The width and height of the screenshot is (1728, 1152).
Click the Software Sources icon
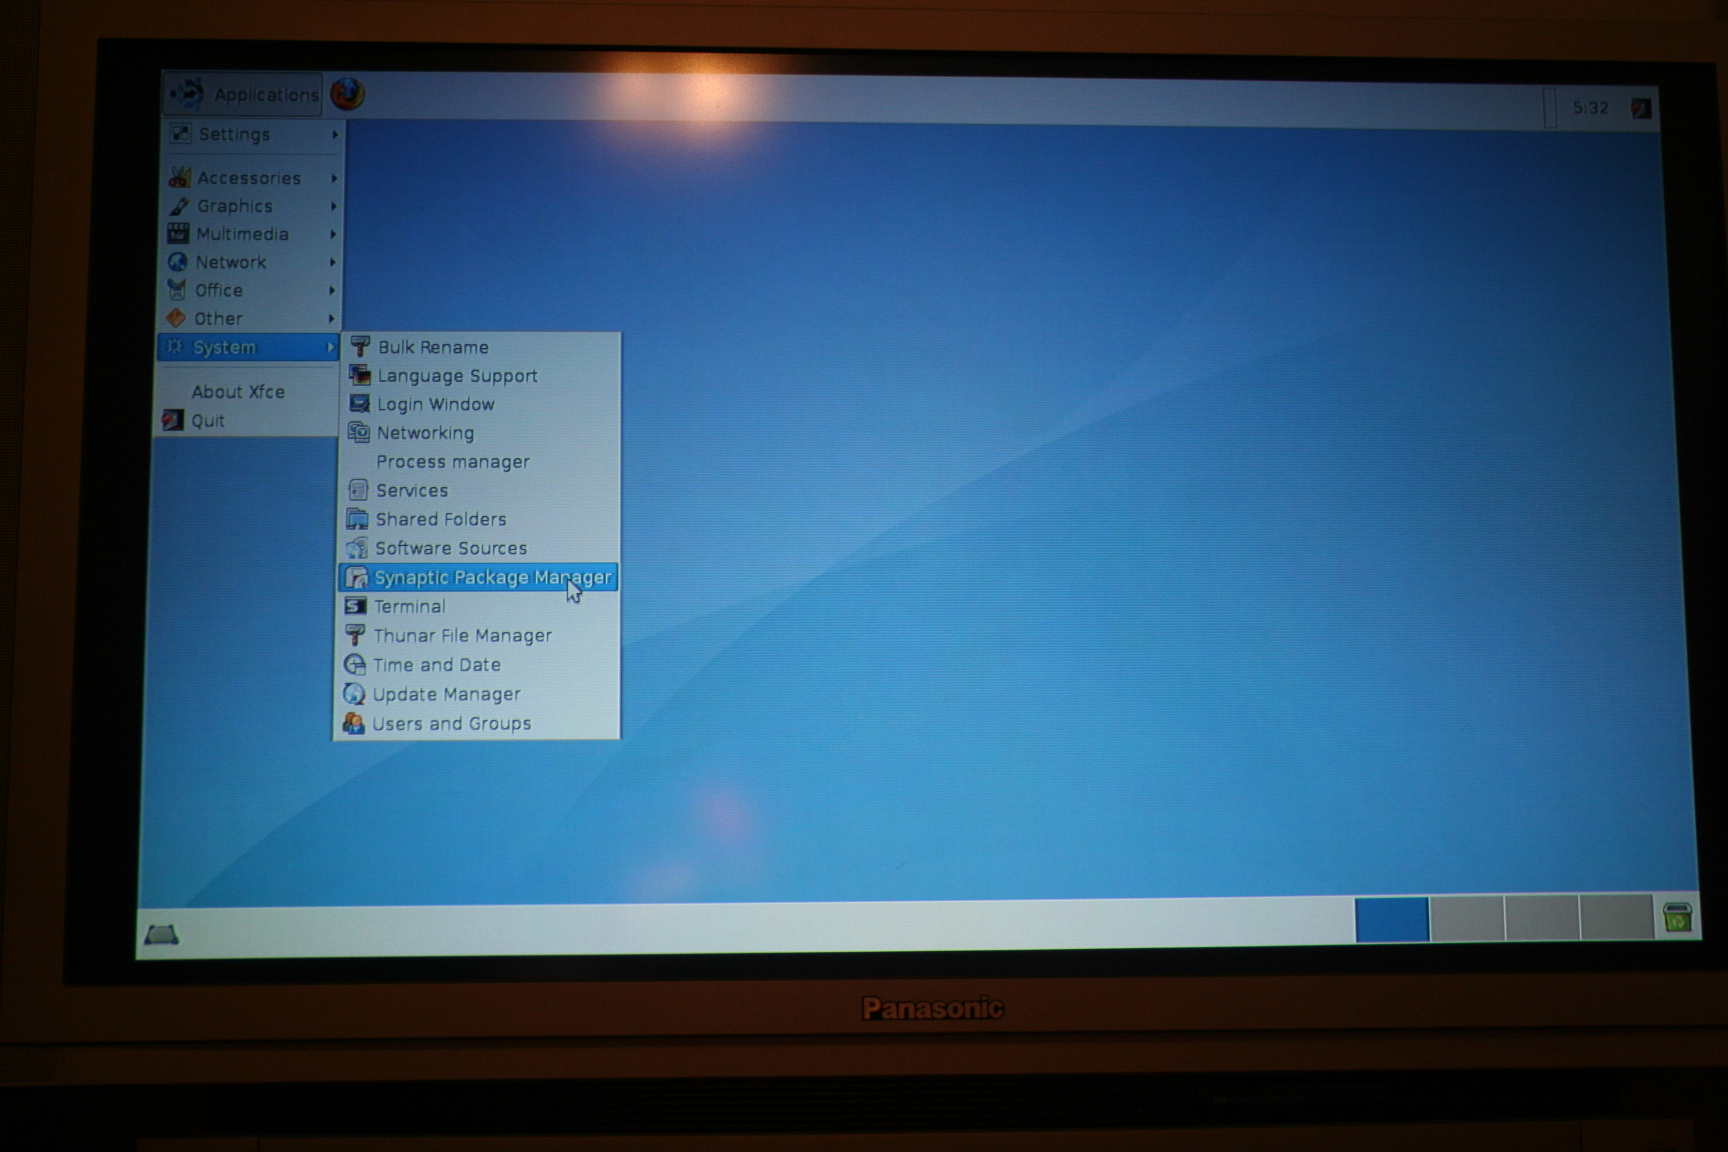pyautogui.click(x=357, y=548)
